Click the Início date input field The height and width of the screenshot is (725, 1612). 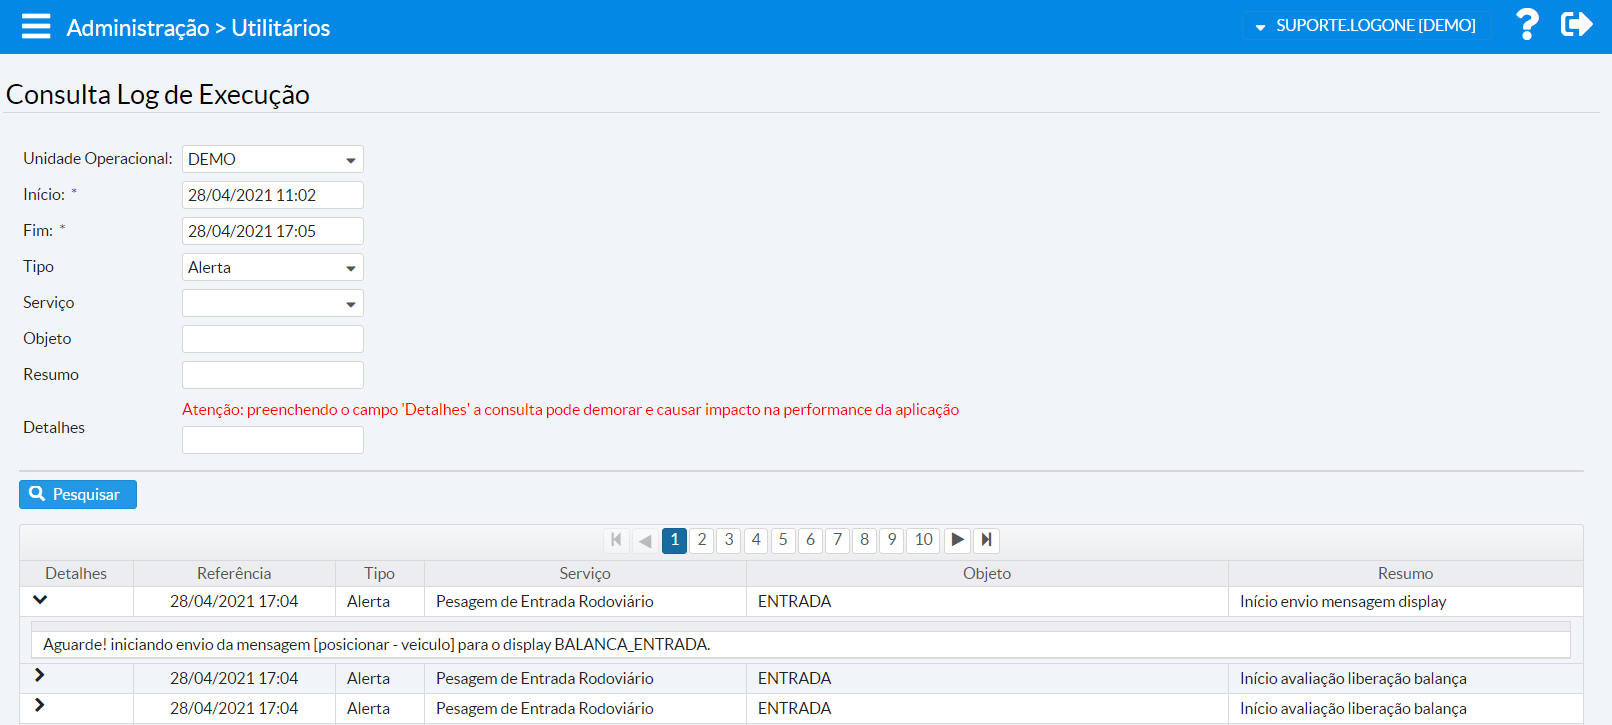pos(272,195)
